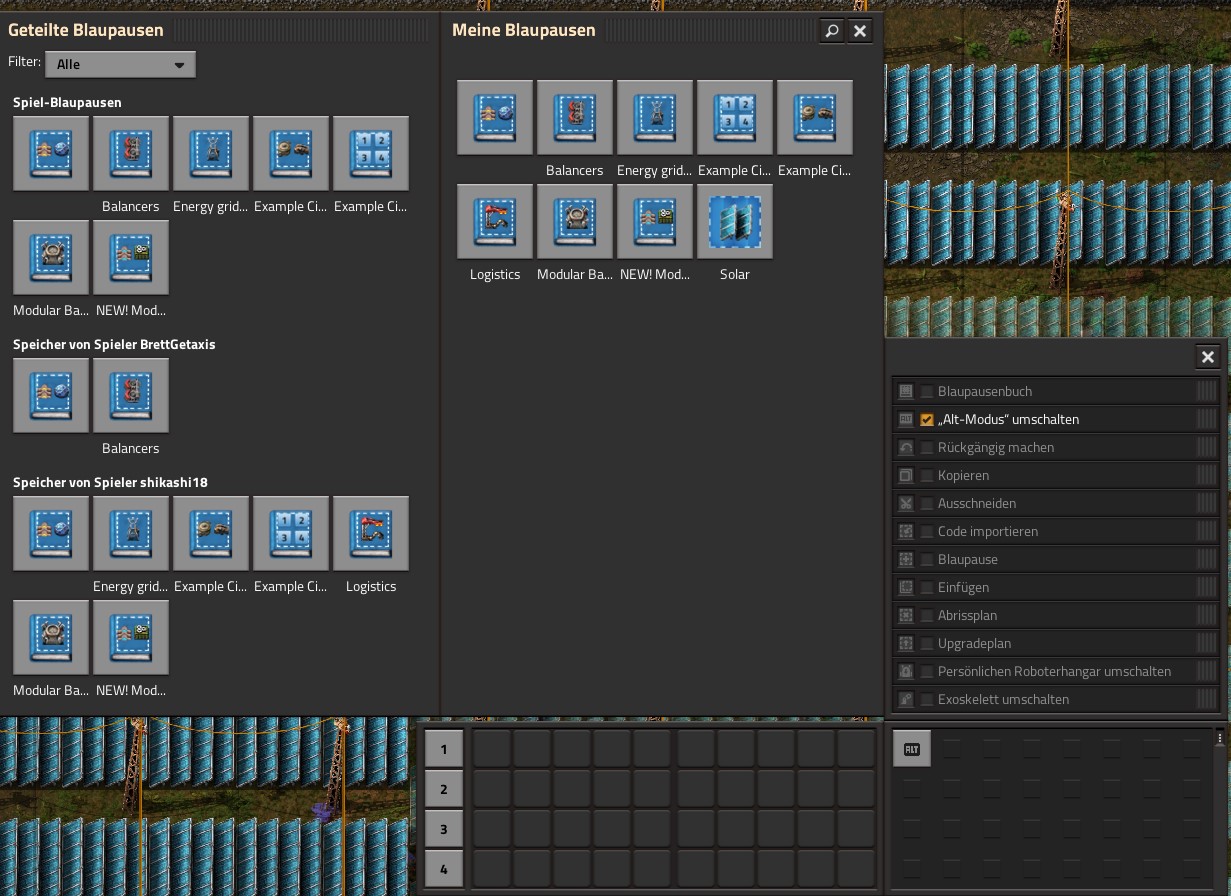Open the Logistics book of player shikashi18
The width and height of the screenshot is (1231, 896).
[371, 533]
